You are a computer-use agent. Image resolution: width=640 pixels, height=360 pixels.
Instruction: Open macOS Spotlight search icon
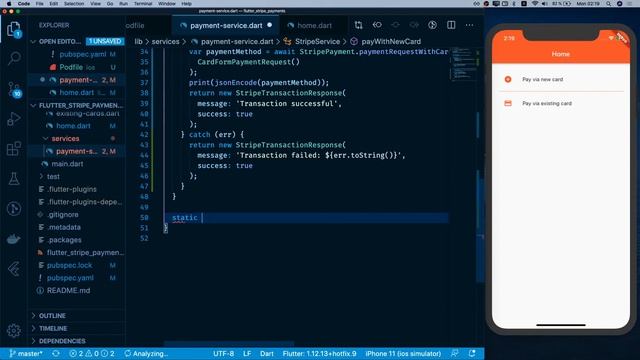[x=608, y=4]
